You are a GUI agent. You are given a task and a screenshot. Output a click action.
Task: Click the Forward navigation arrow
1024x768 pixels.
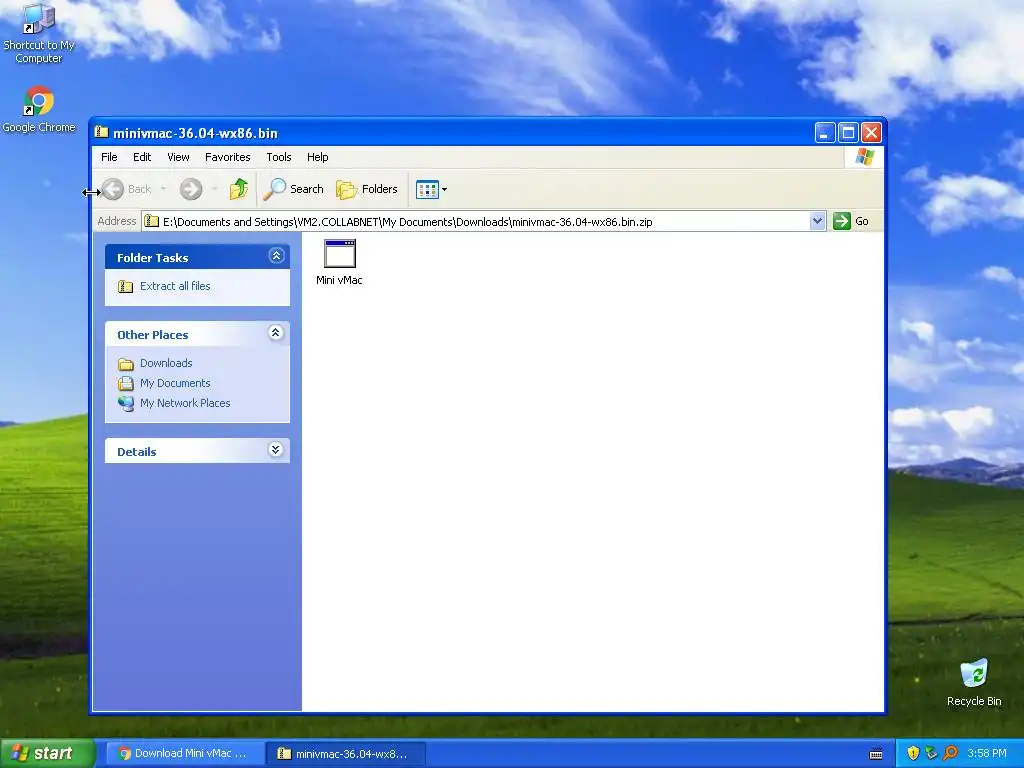[191, 189]
